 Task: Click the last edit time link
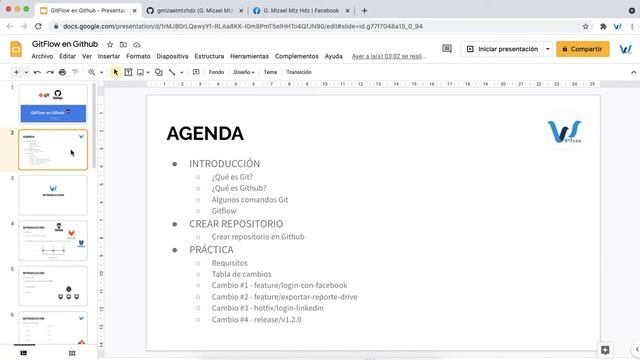click(x=389, y=56)
